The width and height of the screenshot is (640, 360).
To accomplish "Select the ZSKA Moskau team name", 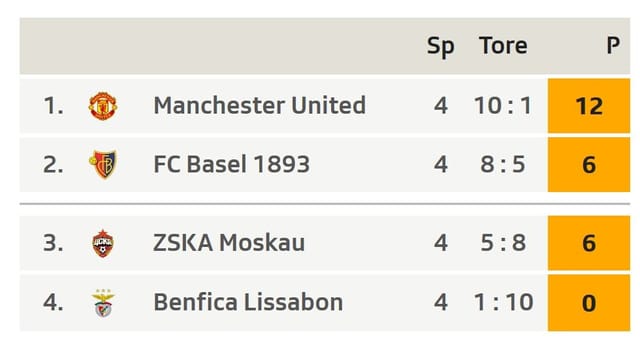I will pos(229,242).
